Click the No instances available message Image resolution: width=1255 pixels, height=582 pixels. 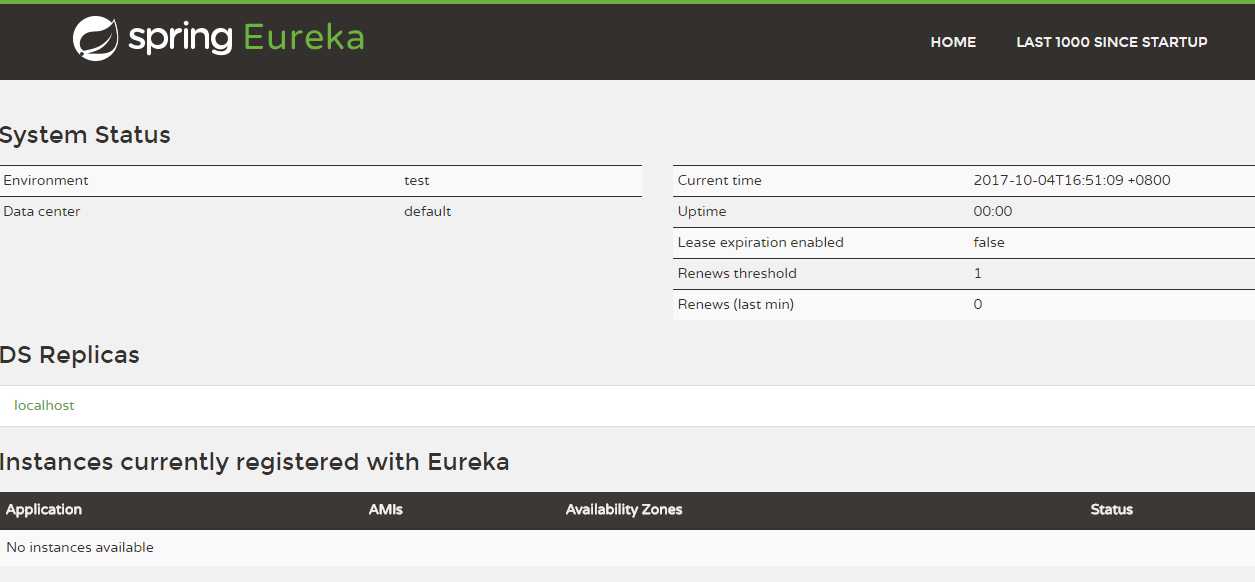click(80, 547)
